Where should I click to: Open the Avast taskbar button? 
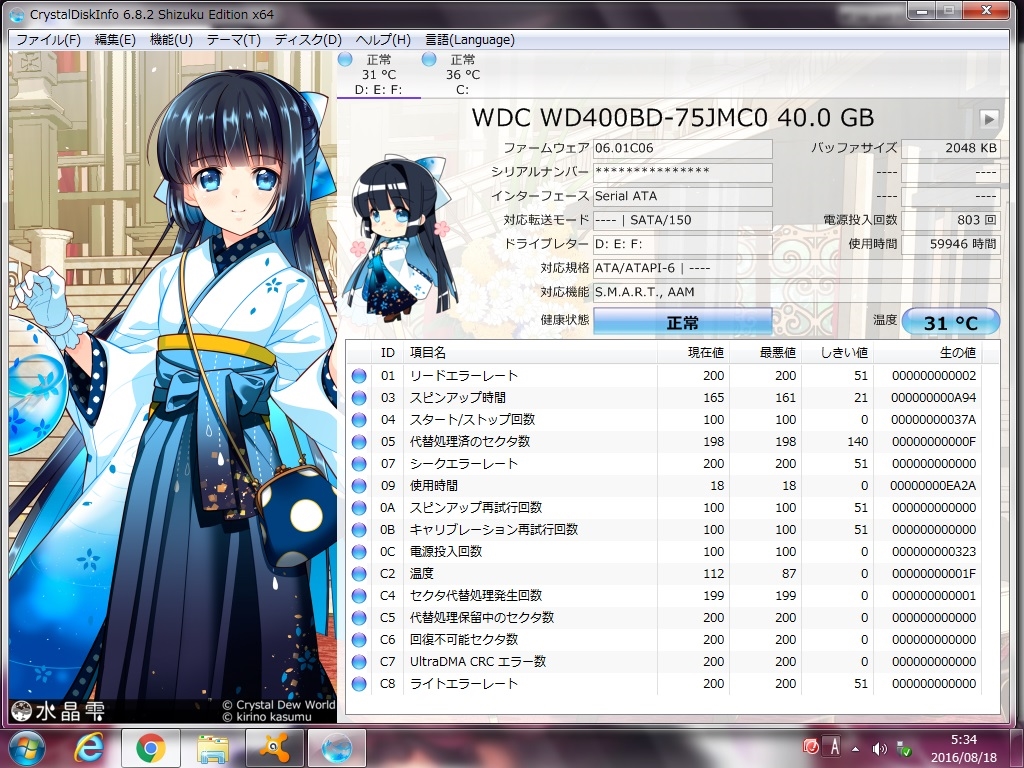(274, 748)
